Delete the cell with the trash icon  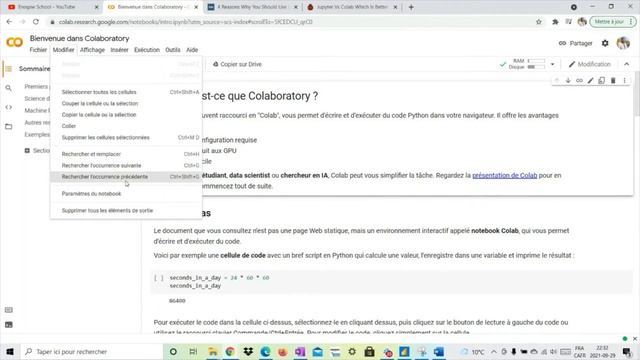tap(613, 80)
